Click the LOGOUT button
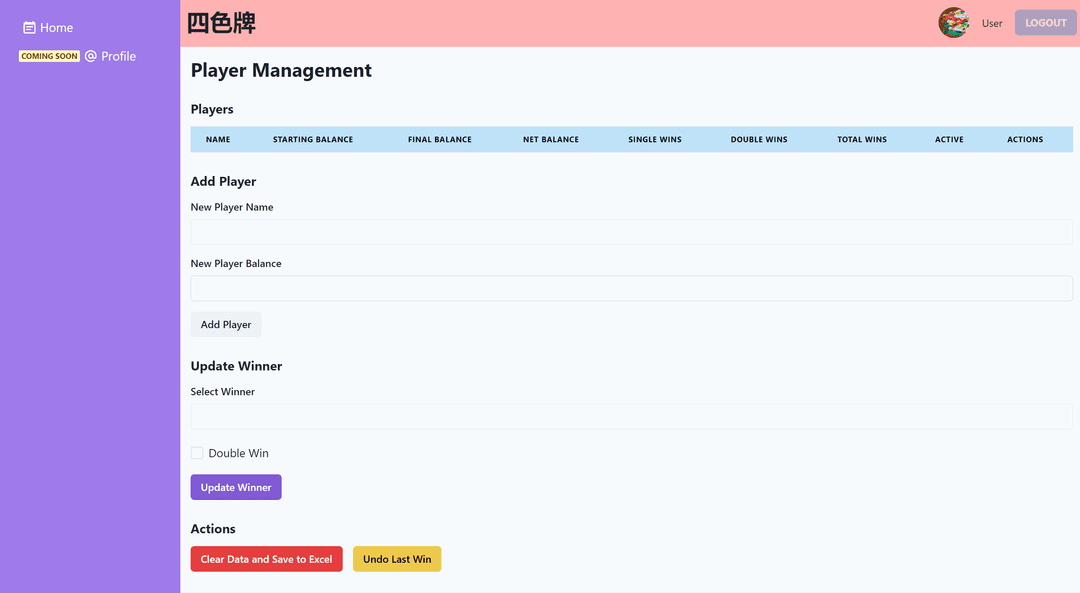Viewport: 1080px width, 593px height. [x=1045, y=22]
